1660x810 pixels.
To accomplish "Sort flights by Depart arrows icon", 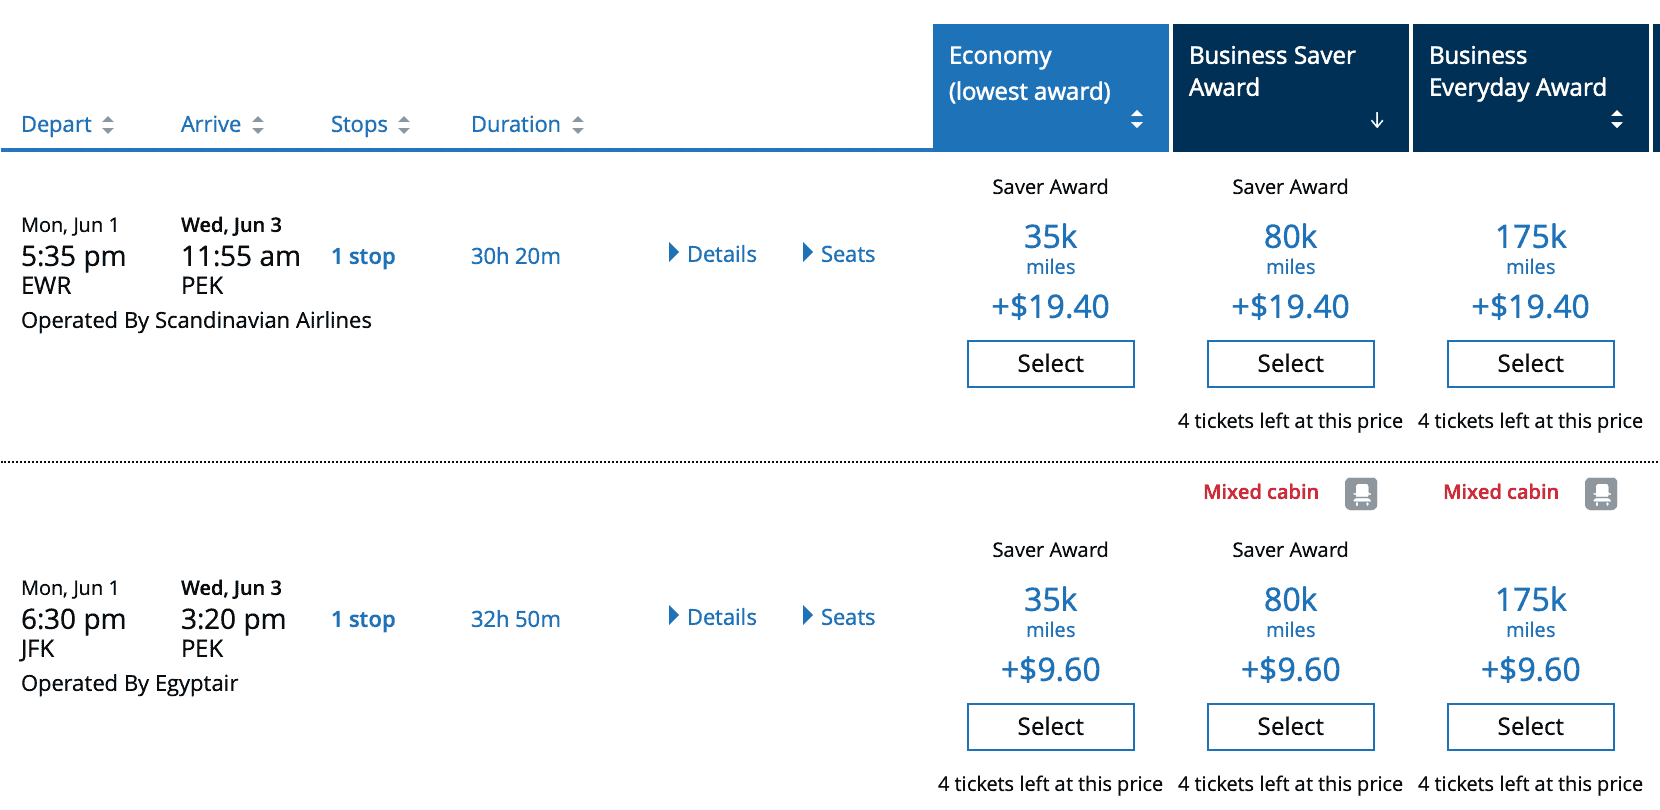I will [108, 125].
